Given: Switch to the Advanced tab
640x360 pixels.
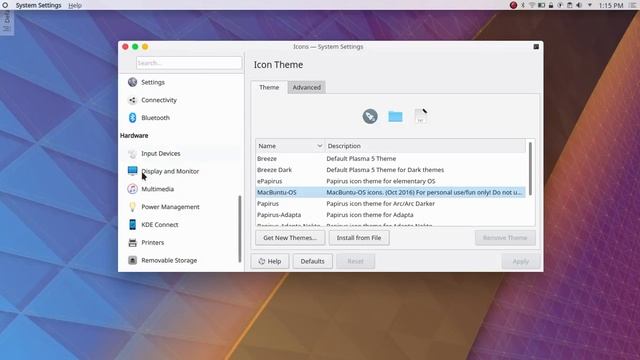Looking at the screenshot, I should click(x=307, y=87).
